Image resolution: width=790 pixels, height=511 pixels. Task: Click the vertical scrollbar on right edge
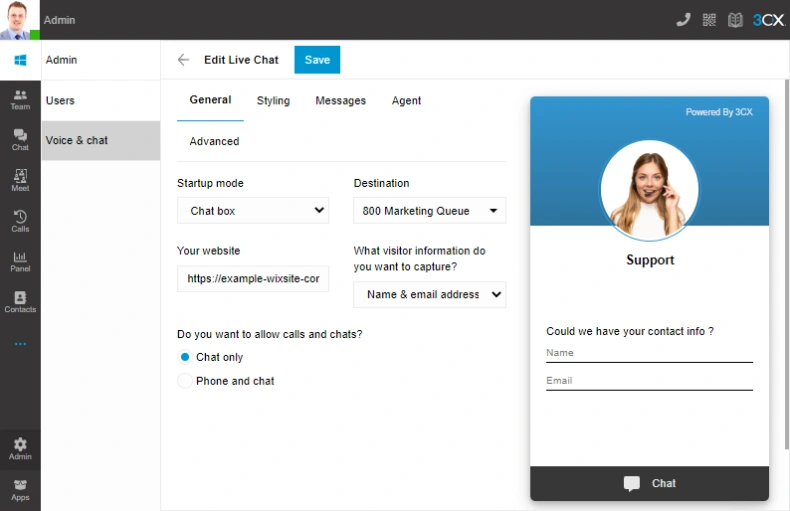tap(787, 264)
